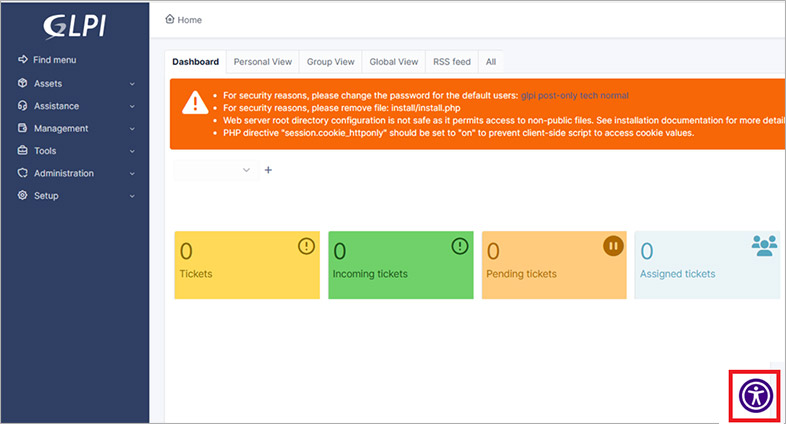Open the dashboard selector dropdown
Image resolution: width=786 pixels, height=424 pixels.
[216, 170]
